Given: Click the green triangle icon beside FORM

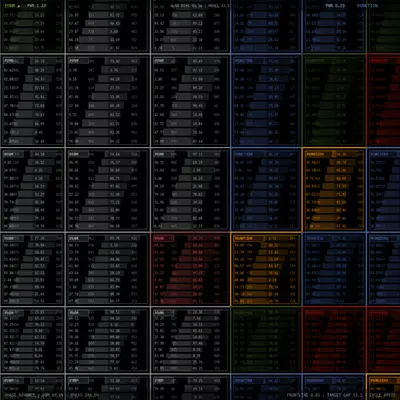Looking at the screenshot, I should coord(19,6).
